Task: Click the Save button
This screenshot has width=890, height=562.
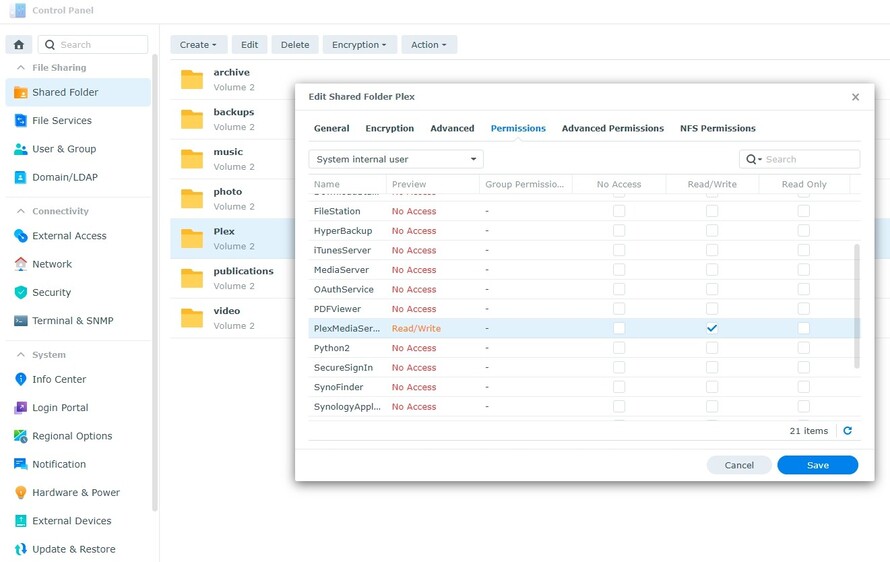Action: (x=817, y=465)
